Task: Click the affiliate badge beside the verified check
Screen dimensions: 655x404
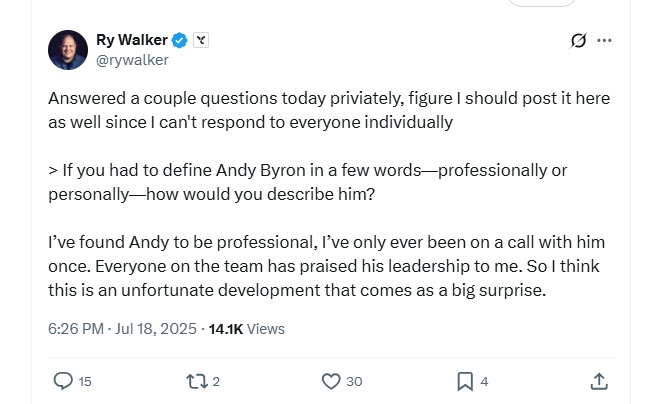Action: click(x=201, y=40)
